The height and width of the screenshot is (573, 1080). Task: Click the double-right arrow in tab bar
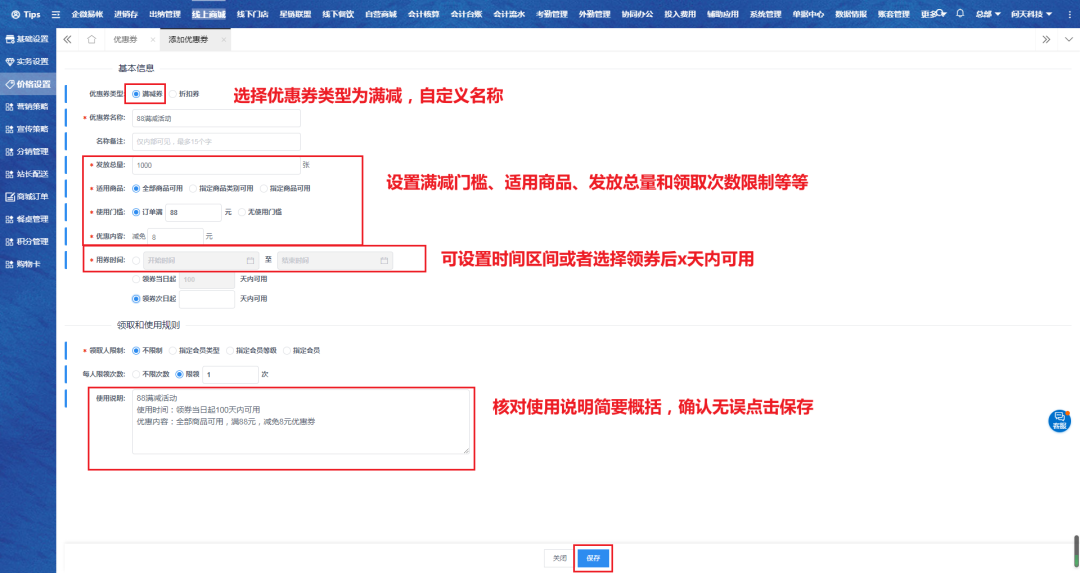[1045, 39]
